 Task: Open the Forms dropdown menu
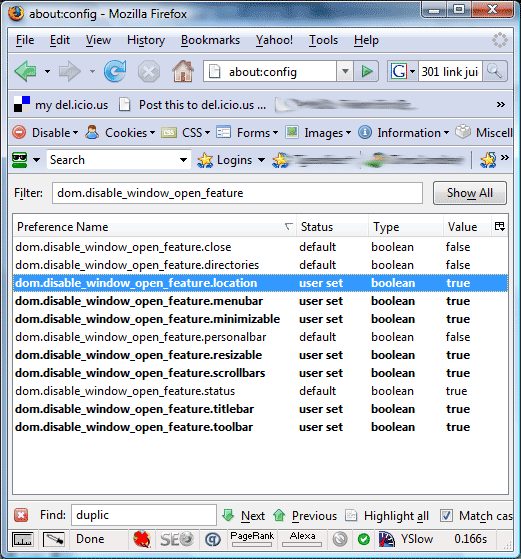(x=247, y=133)
